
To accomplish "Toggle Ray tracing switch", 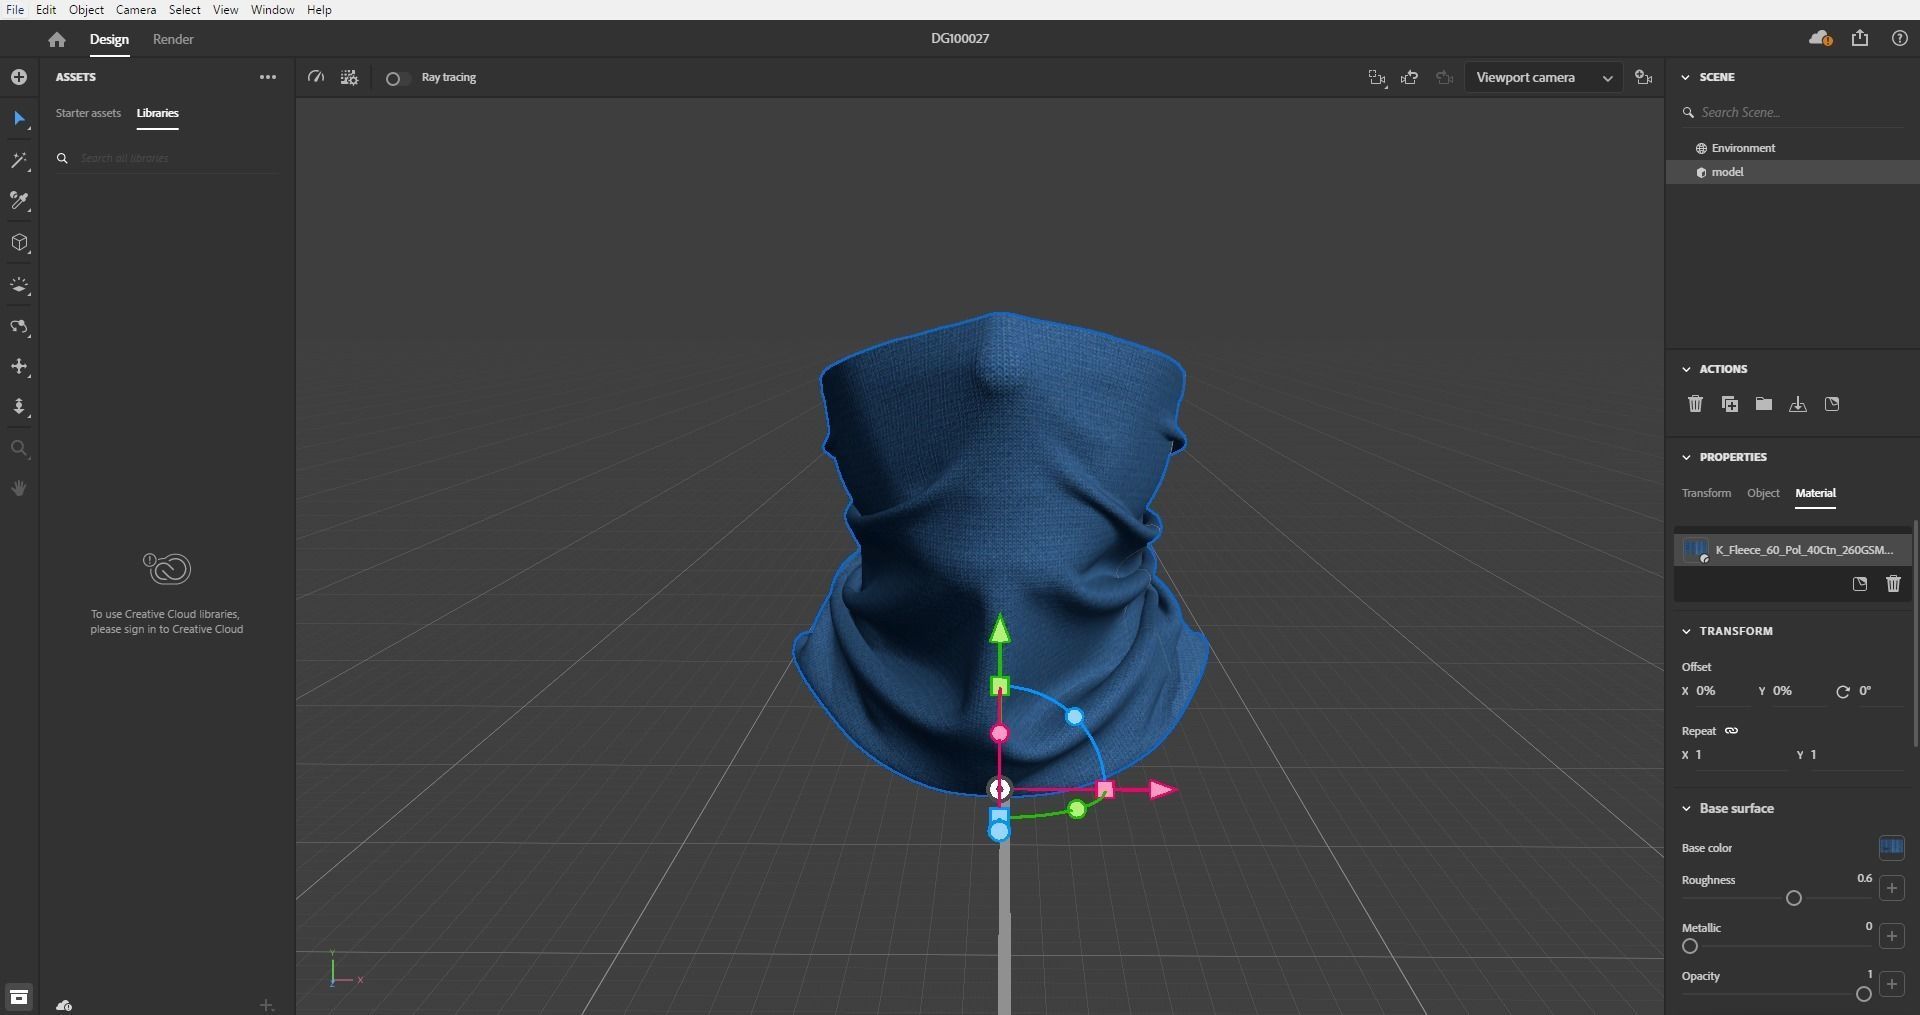I will [x=396, y=78].
